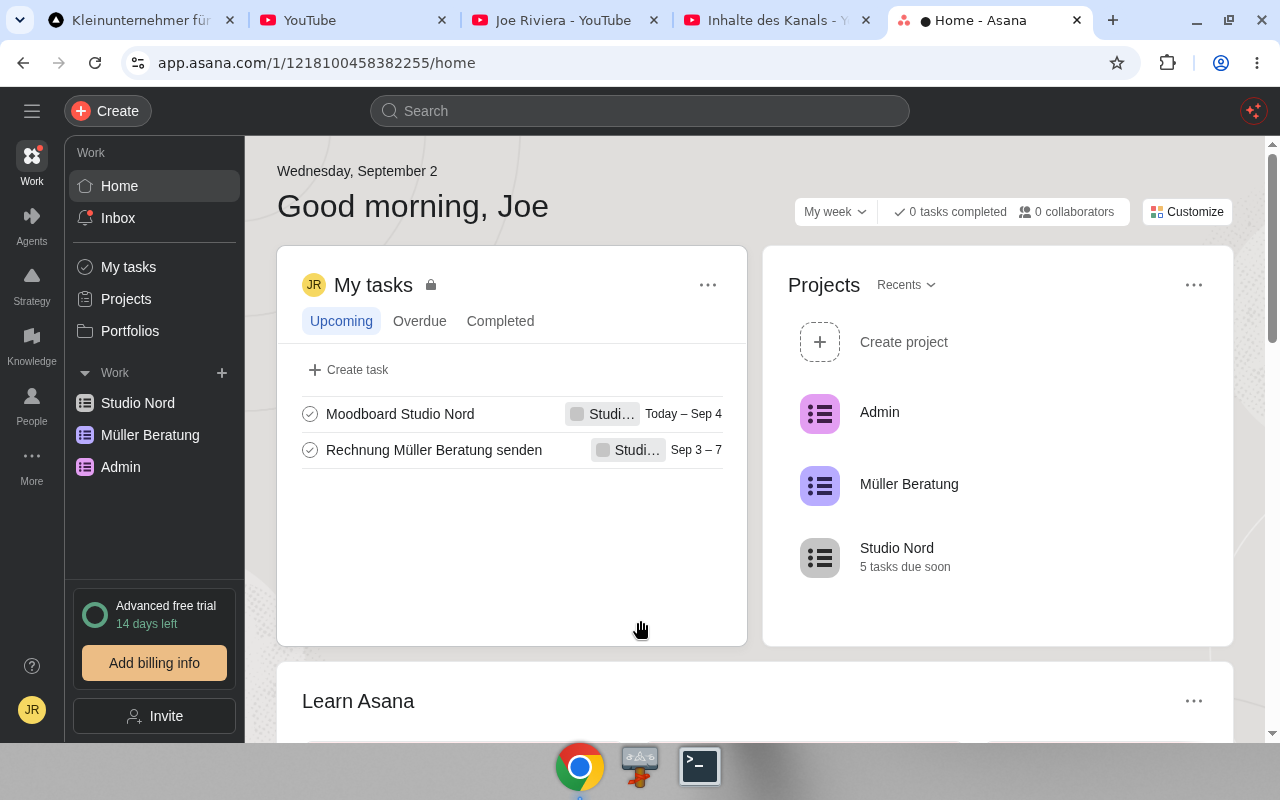Click the dashed Create project plus icon
The image size is (1280, 800).
coord(820,342)
